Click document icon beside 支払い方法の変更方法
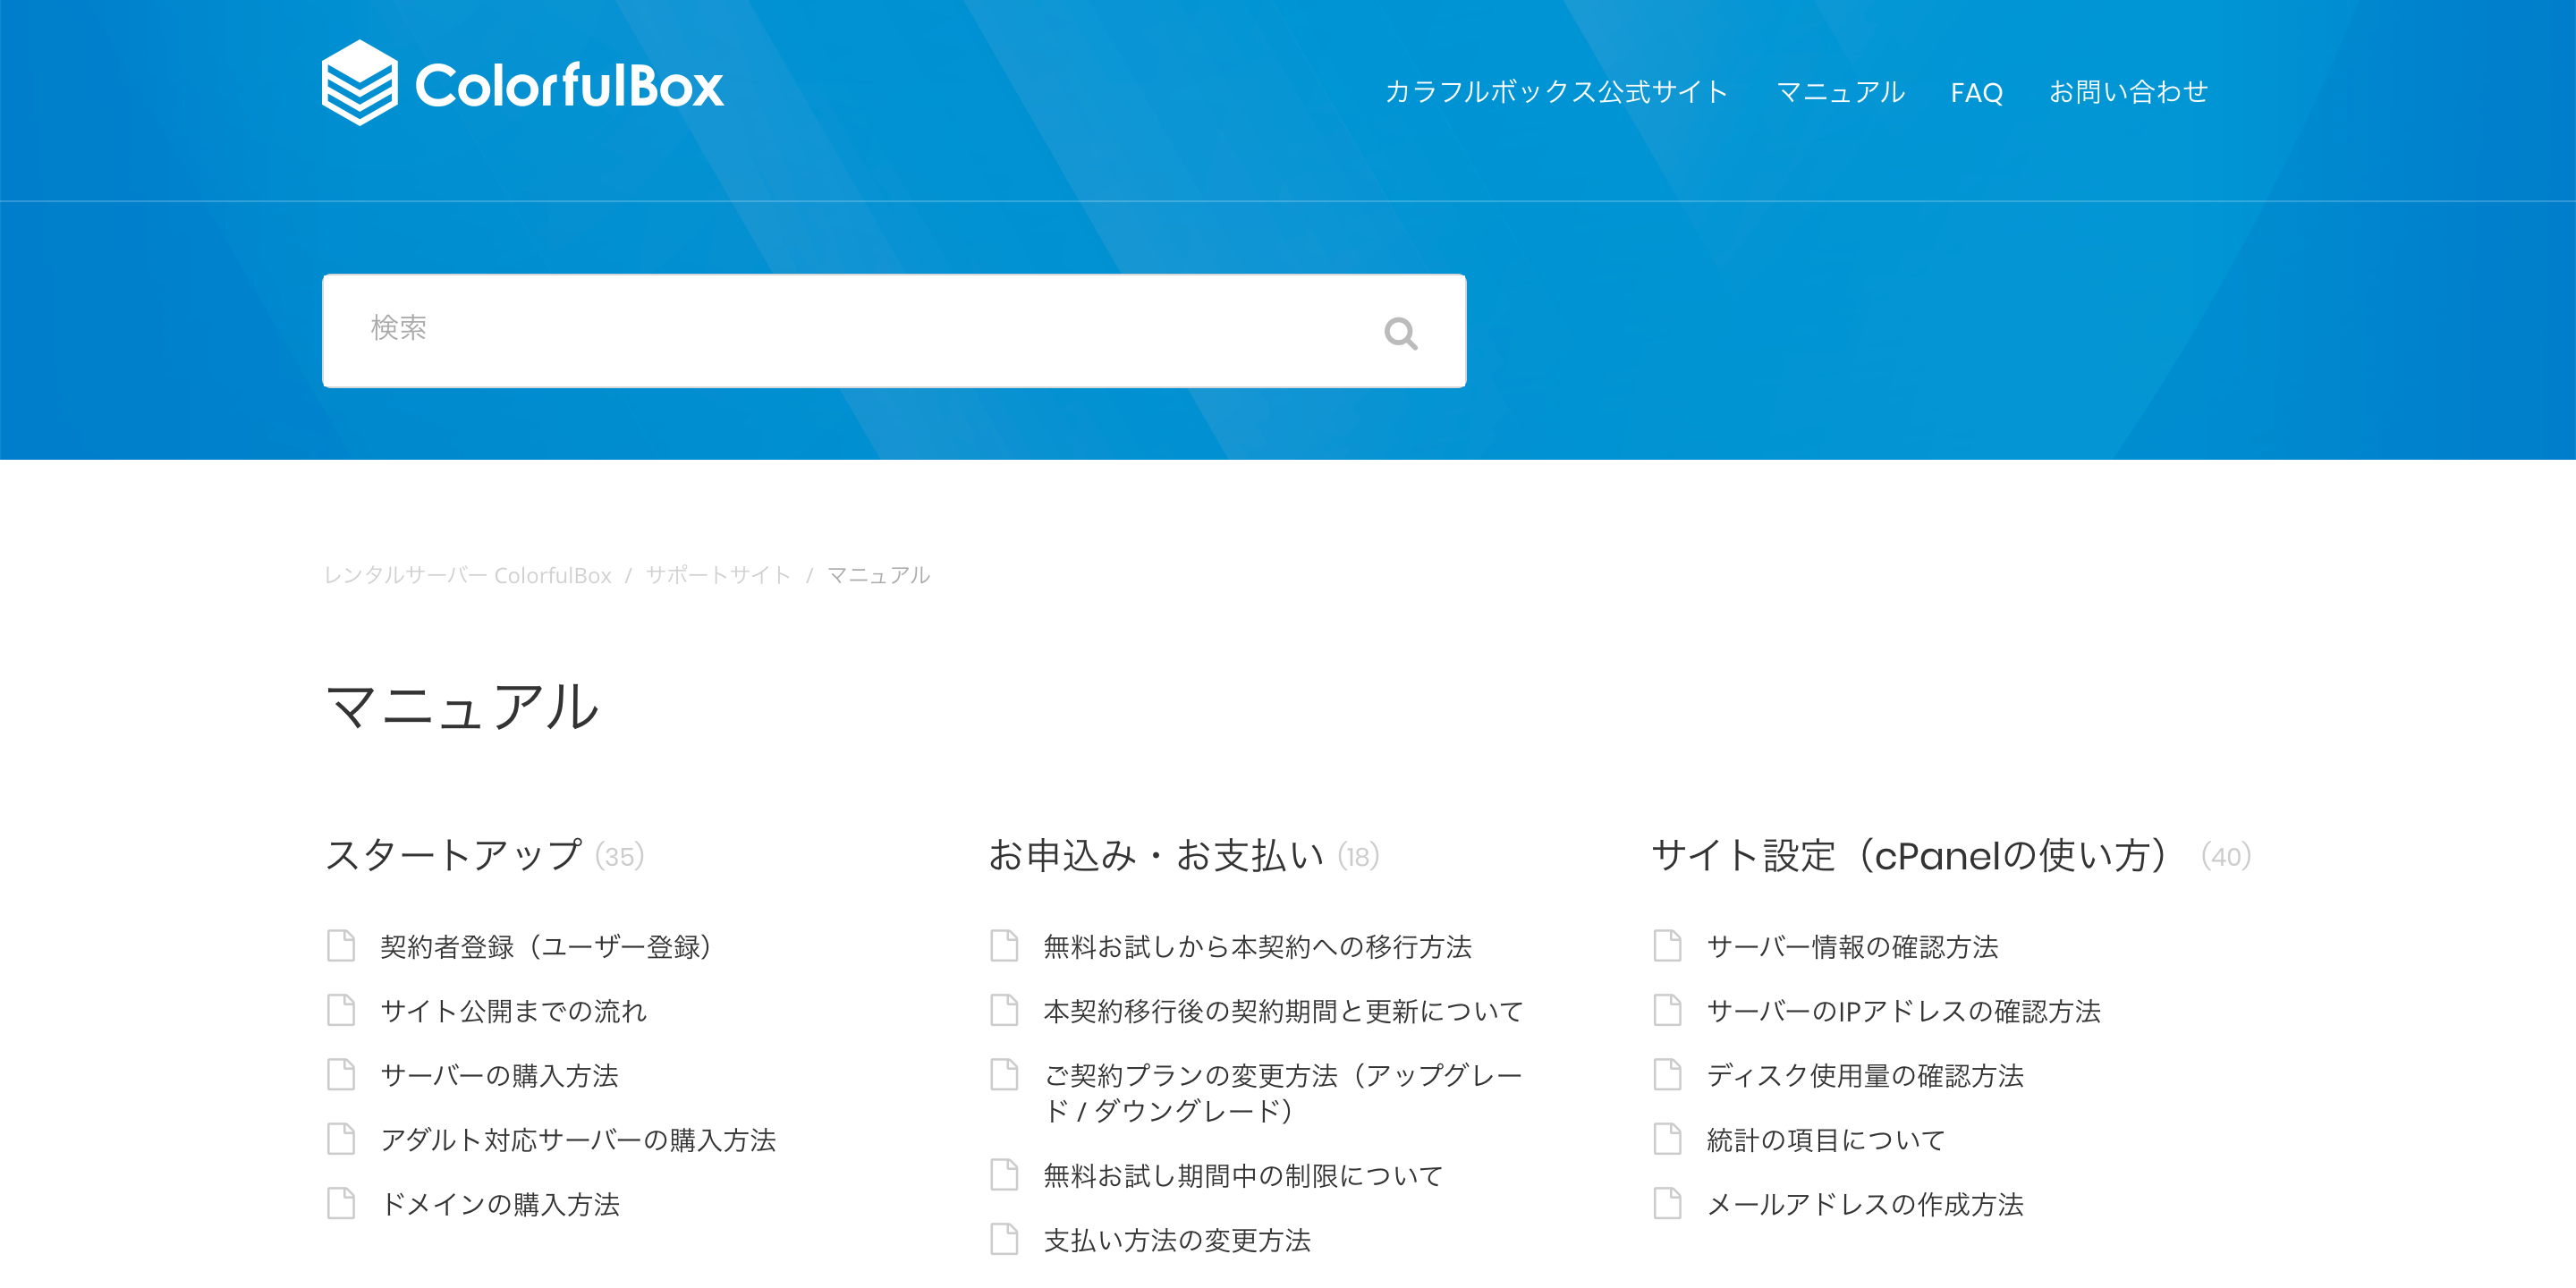This screenshot has height=1288, width=2576. [x=1004, y=1239]
